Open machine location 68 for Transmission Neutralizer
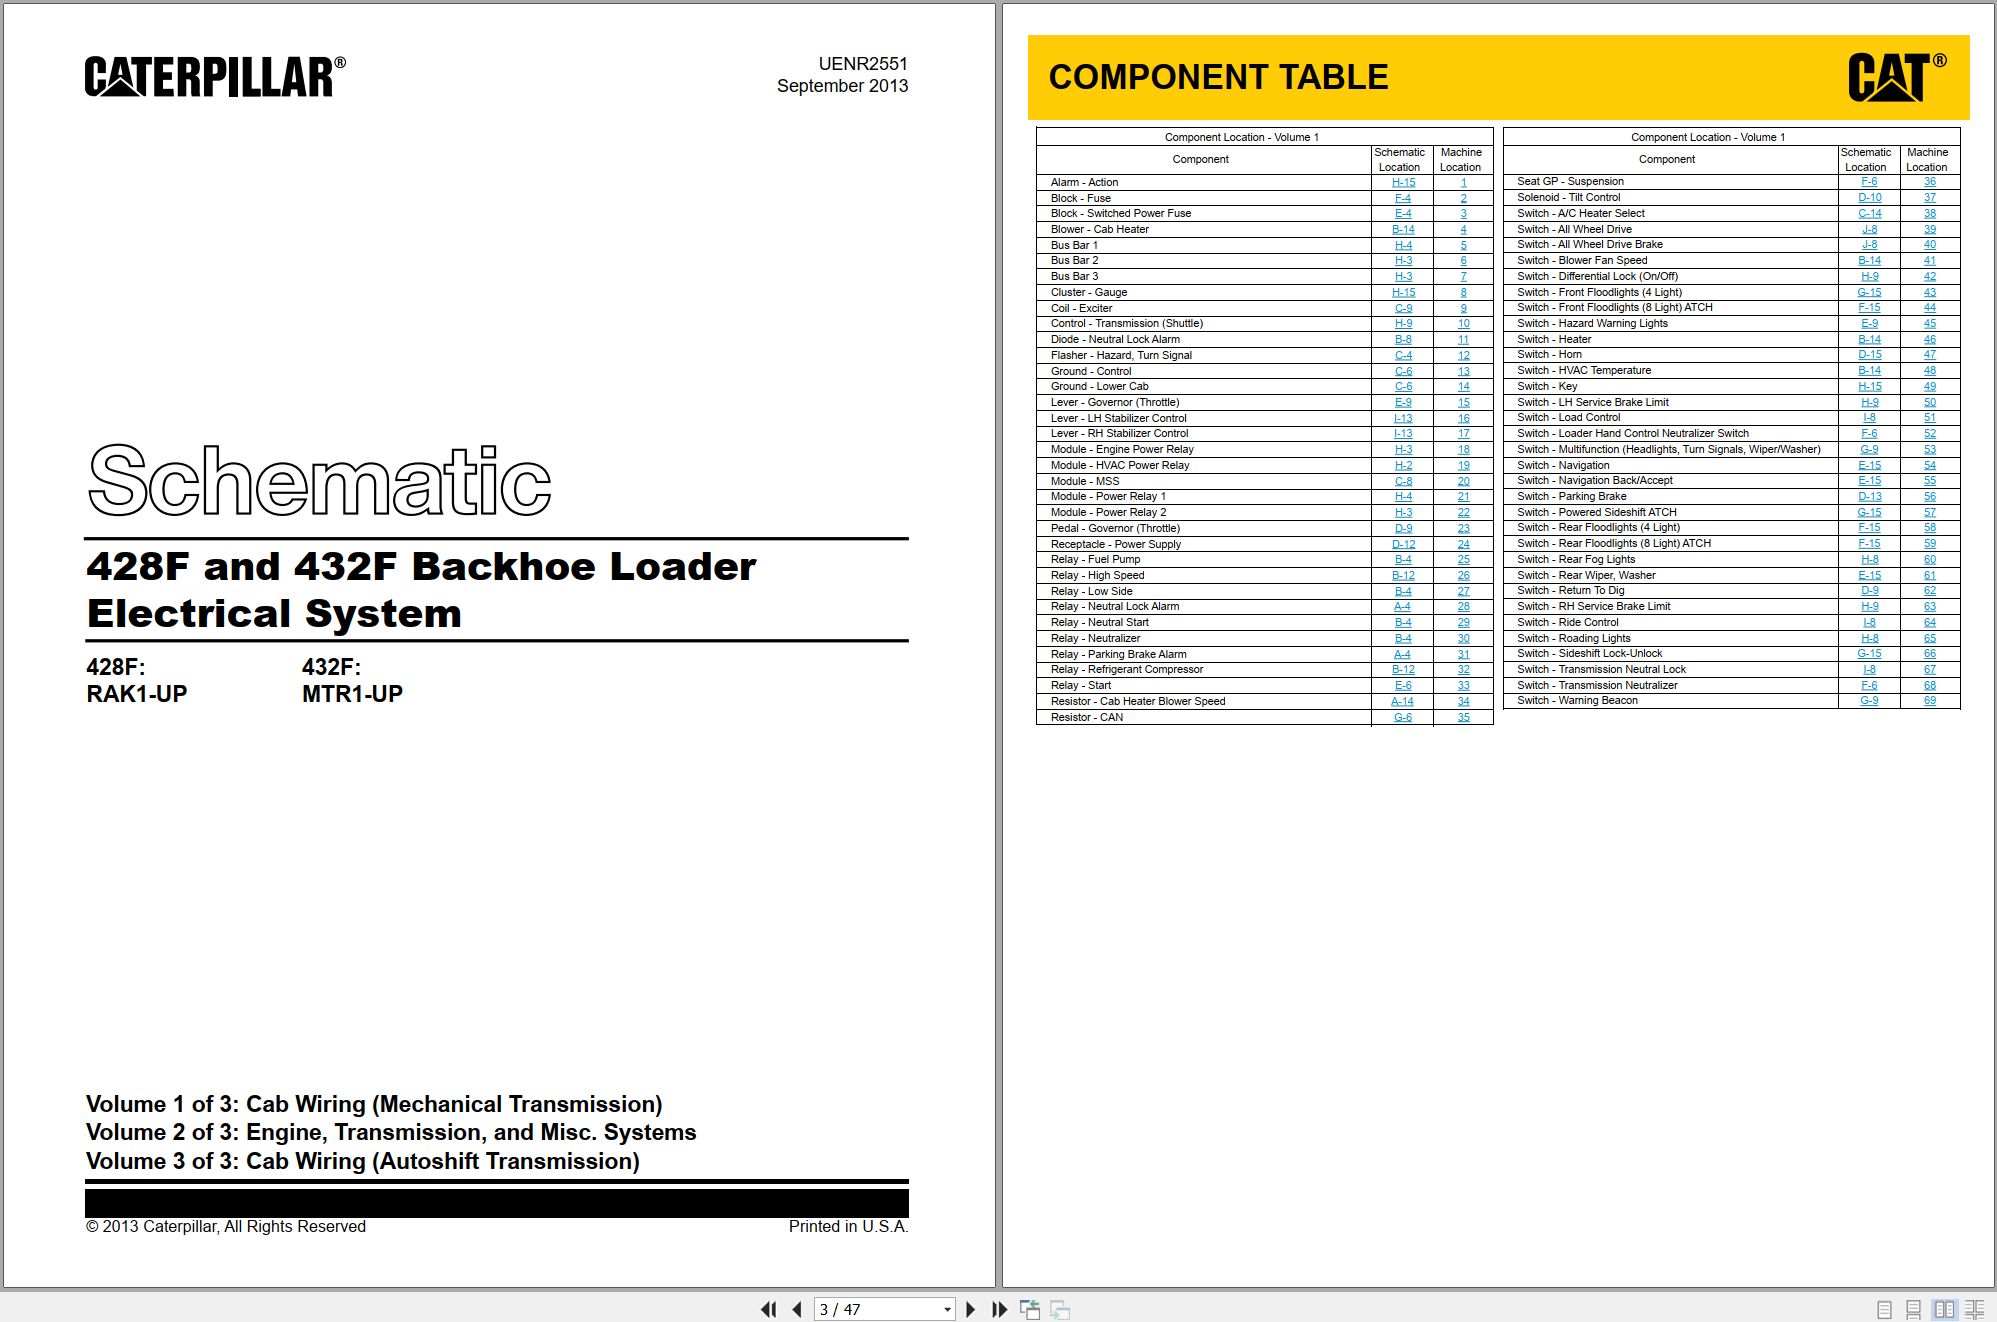The width and height of the screenshot is (1997, 1322). point(1929,685)
